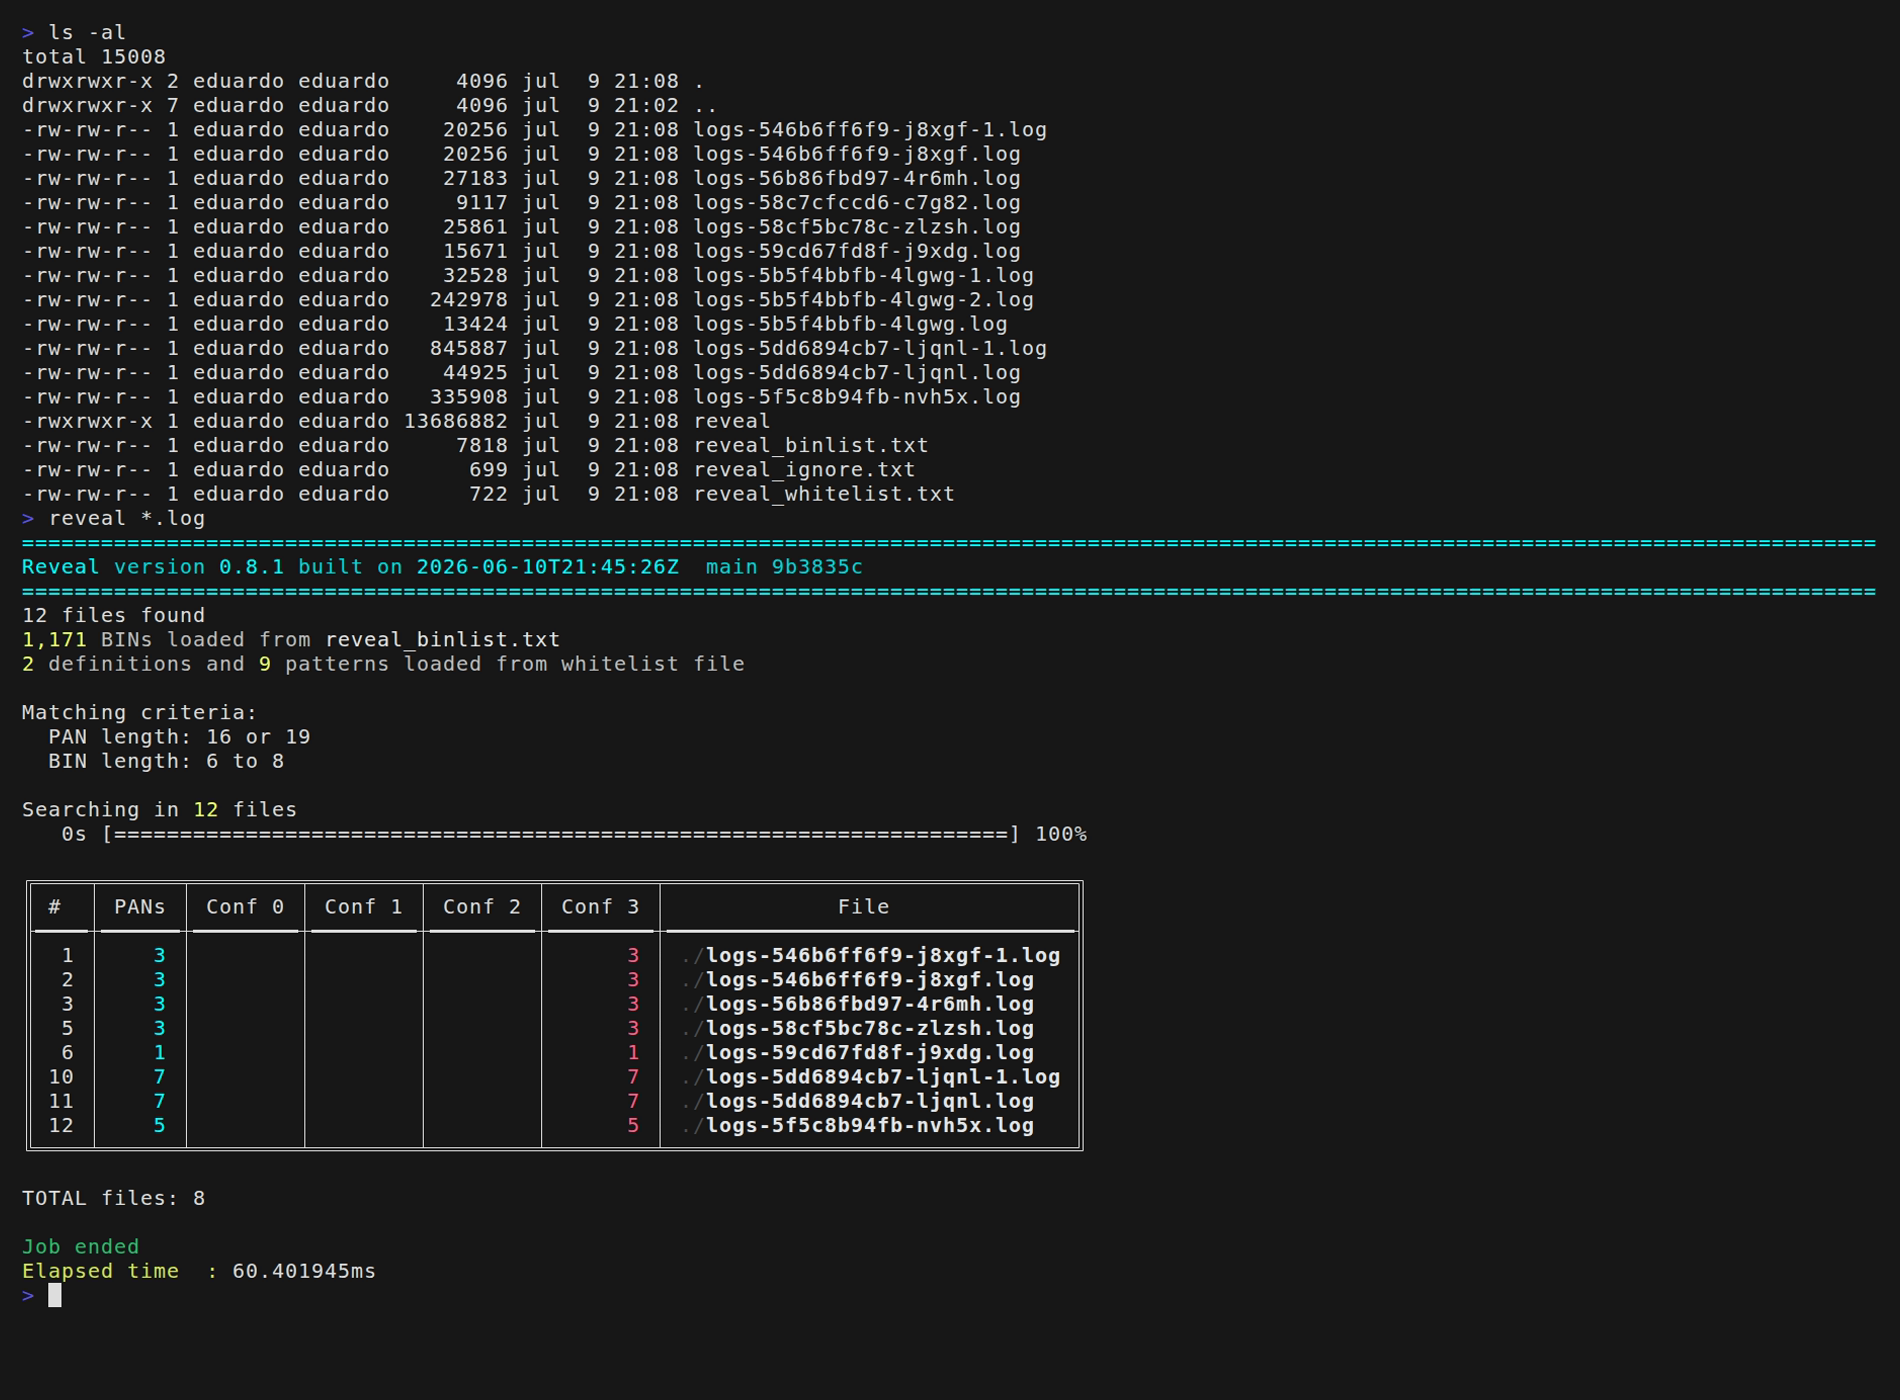The width and height of the screenshot is (1900, 1400).
Task: Click the Conf 3 value 5 in row 12
Action: coord(633,1126)
